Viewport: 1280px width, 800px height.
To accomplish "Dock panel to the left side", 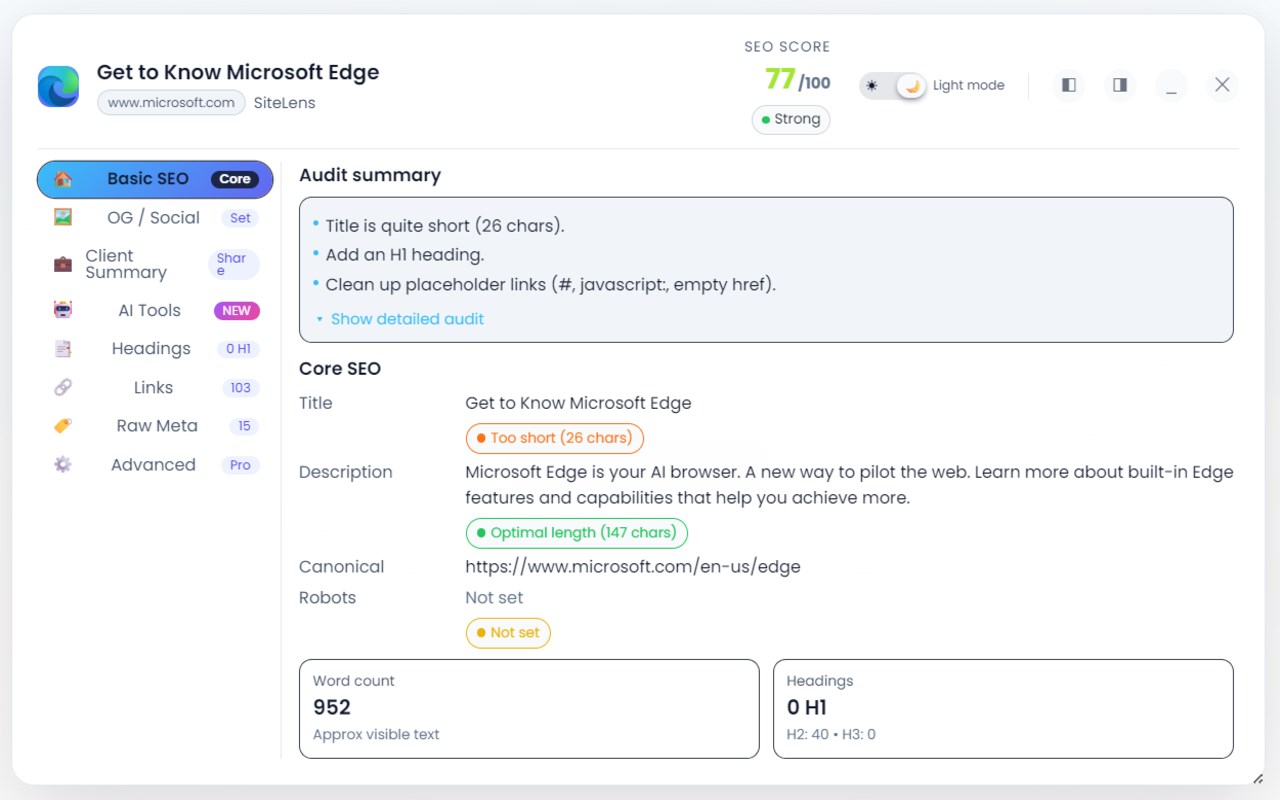I will pos(1069,85).
